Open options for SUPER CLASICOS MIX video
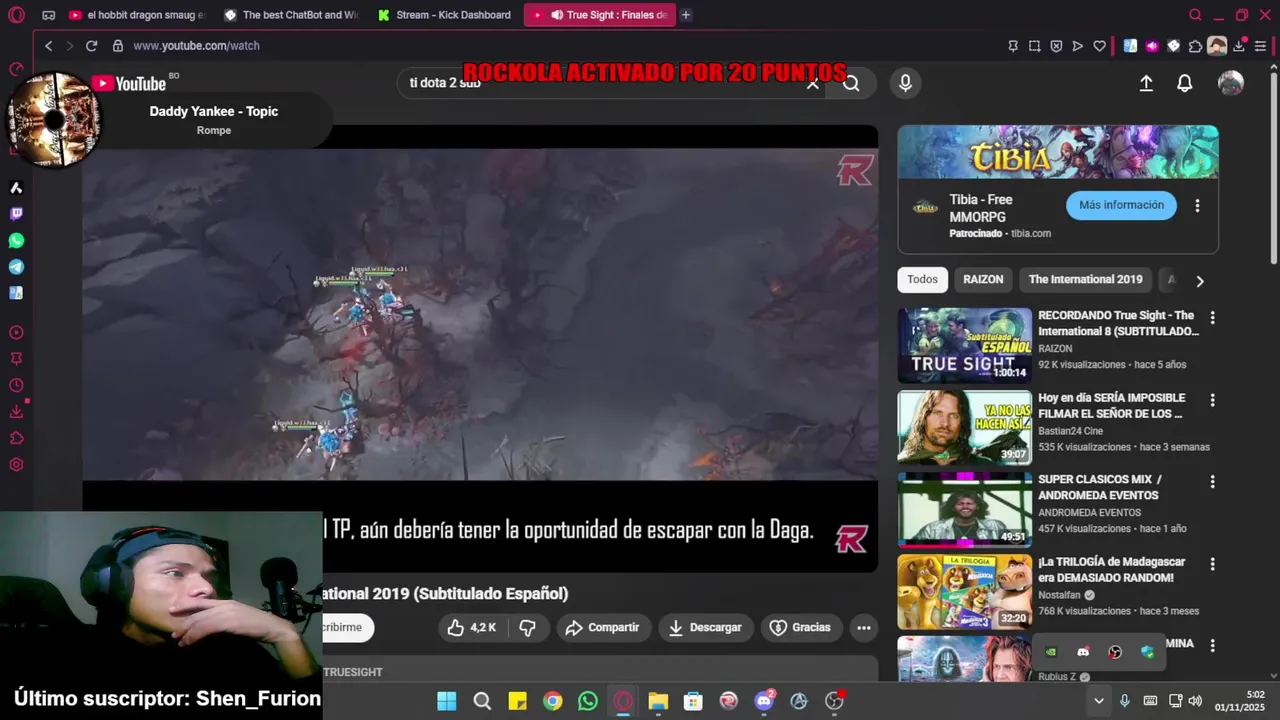This screenshot has height=720, width=1280. tap(1212, 482)
